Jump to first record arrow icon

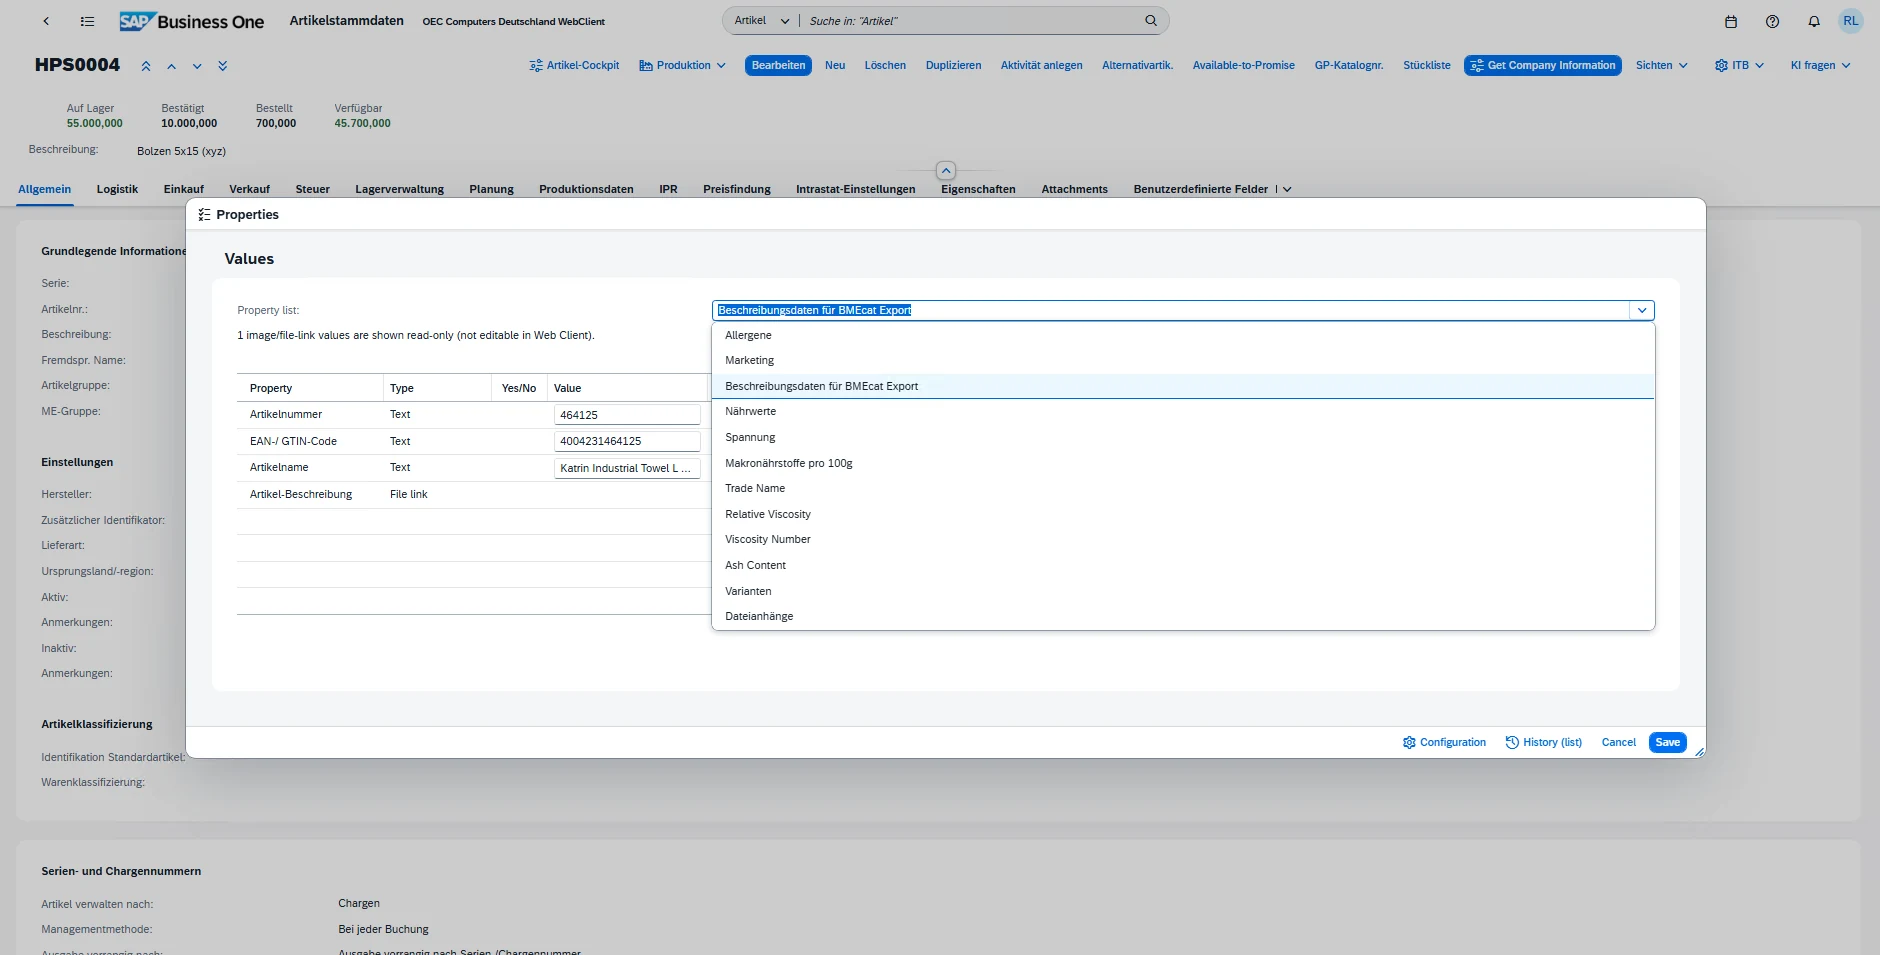146,66
